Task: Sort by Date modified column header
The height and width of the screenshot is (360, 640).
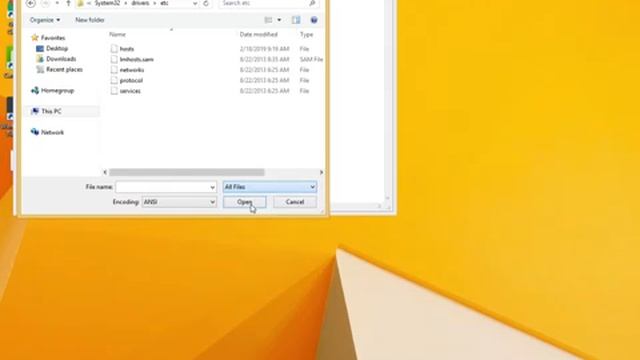Action: tap(259, 34)
